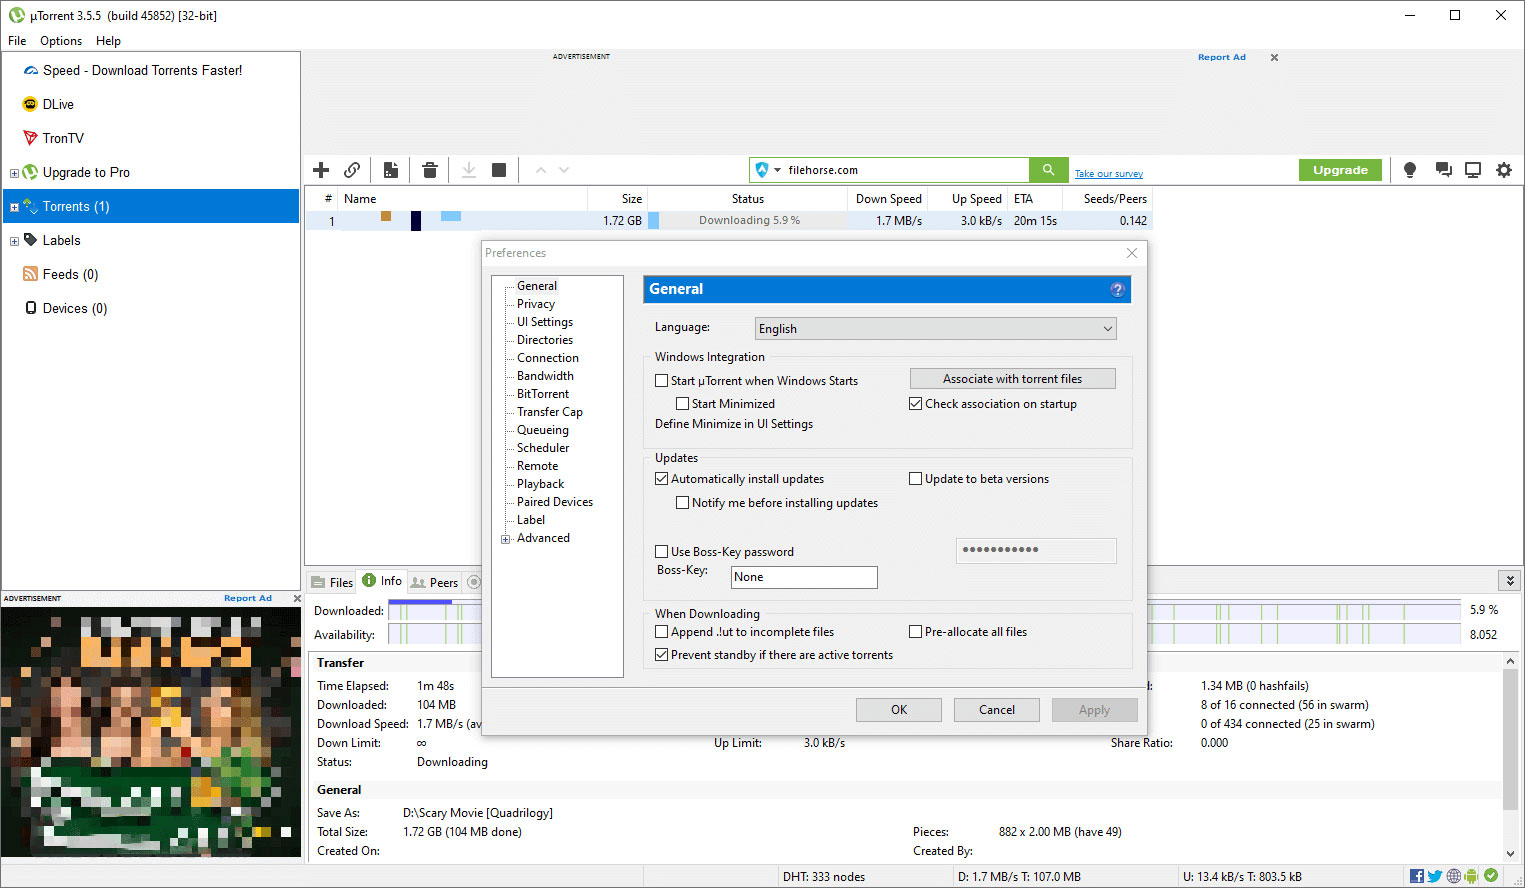
Task: Enable Start µTorrent when Windows Starts
Action: tap(662, 381)
